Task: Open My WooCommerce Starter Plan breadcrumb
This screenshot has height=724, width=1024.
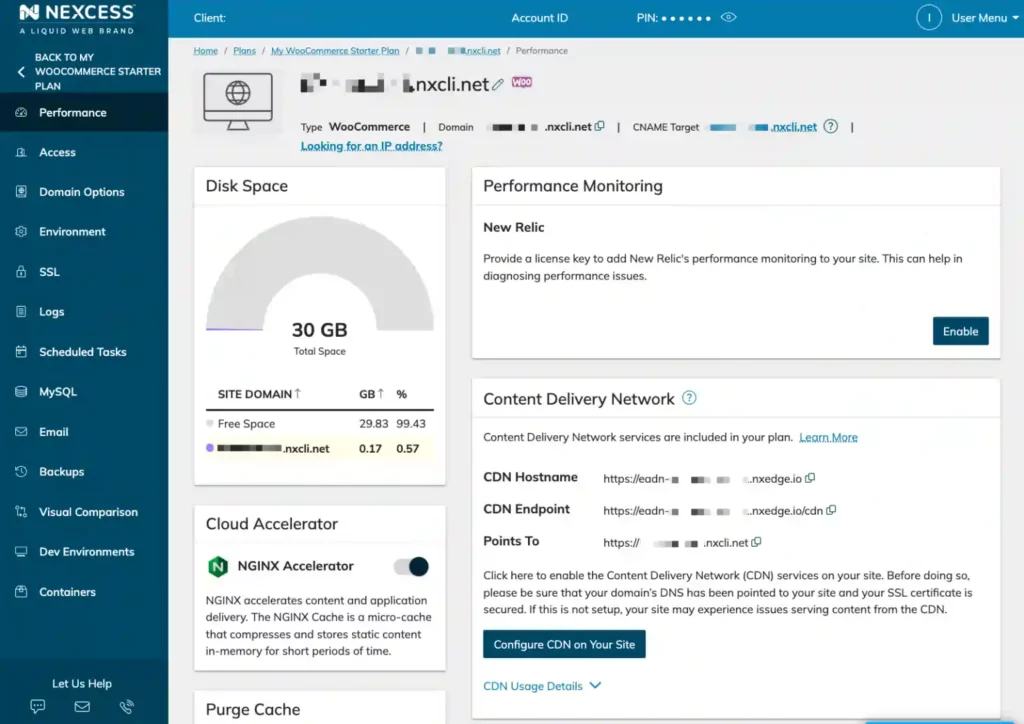Action: (x=334, y=50)
